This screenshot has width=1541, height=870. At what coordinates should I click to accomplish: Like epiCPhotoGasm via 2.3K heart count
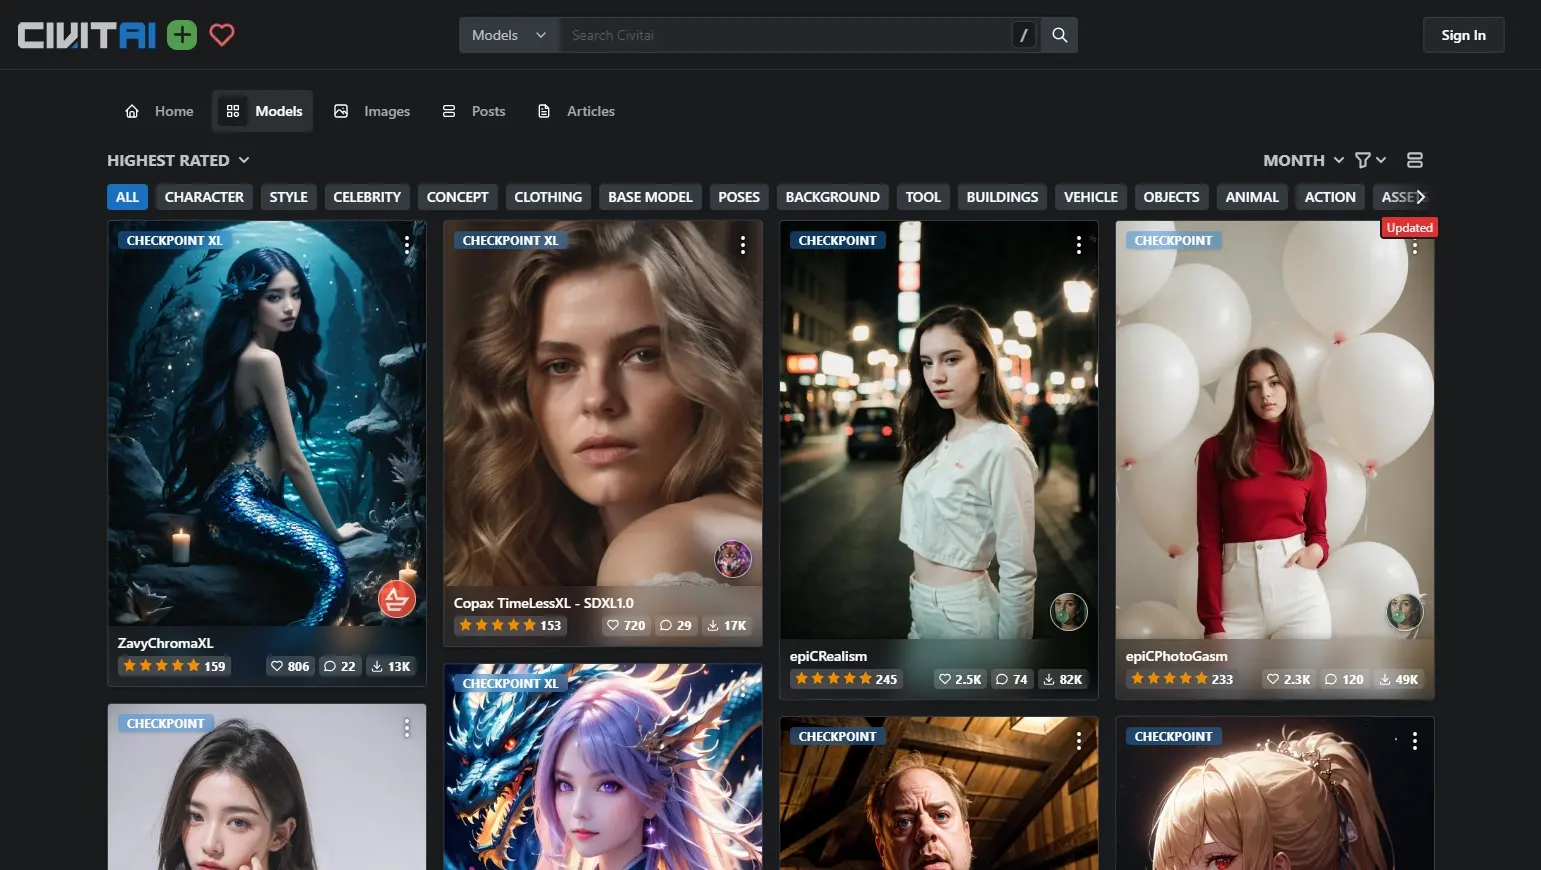1287,679
